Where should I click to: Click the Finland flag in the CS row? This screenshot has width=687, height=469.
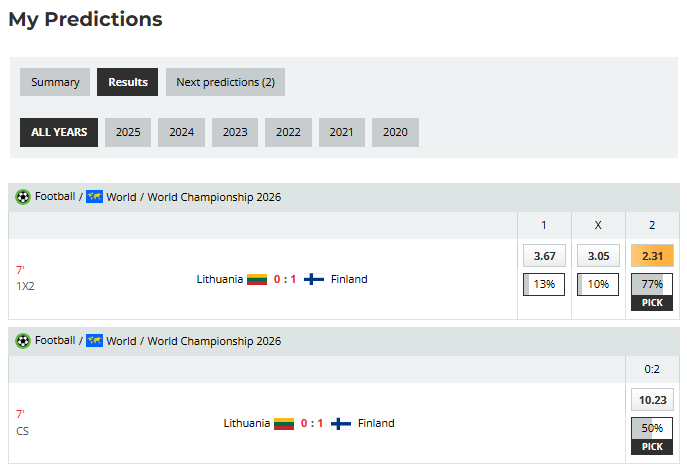[x=341, y=424]
